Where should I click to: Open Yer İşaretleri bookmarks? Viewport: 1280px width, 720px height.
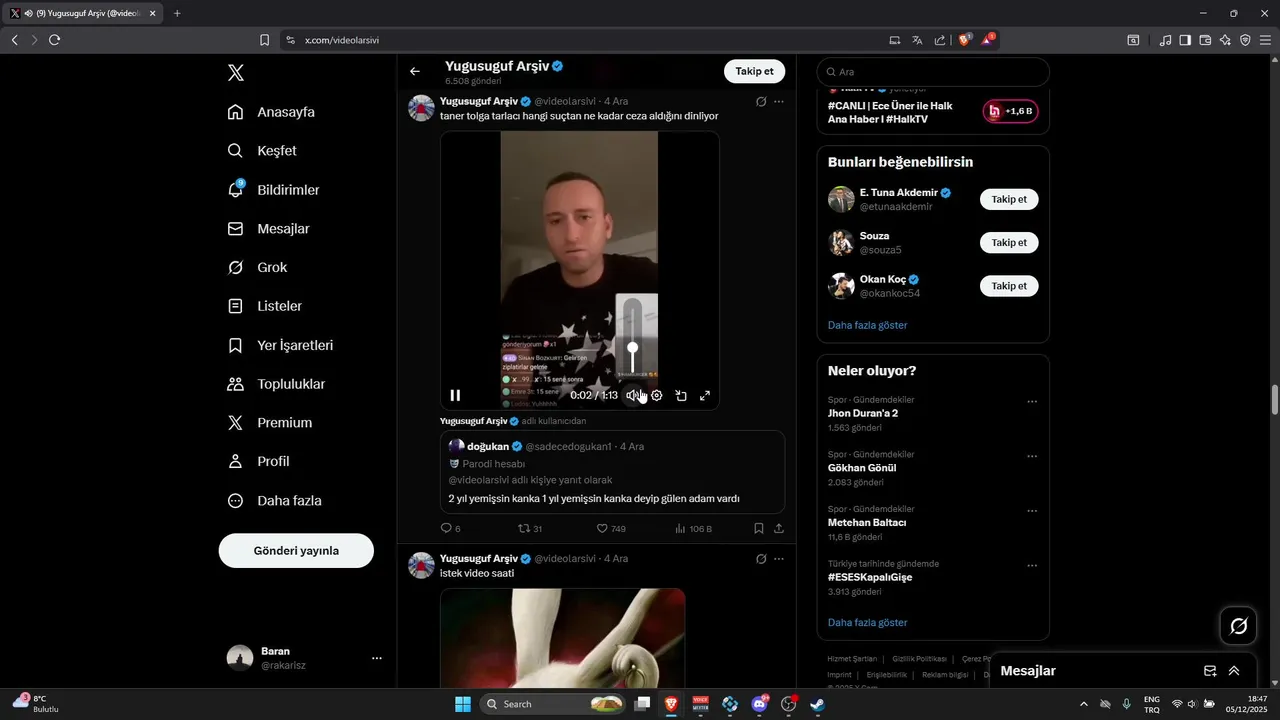281,345
